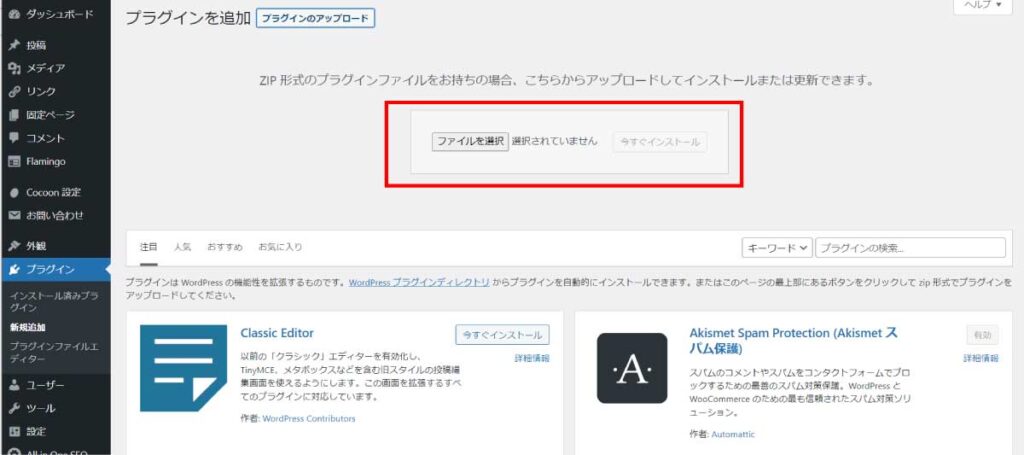Click the プラグインを追加 page heading
Image resolution: width=1024 pixels, height=455 pixels.
187,18
